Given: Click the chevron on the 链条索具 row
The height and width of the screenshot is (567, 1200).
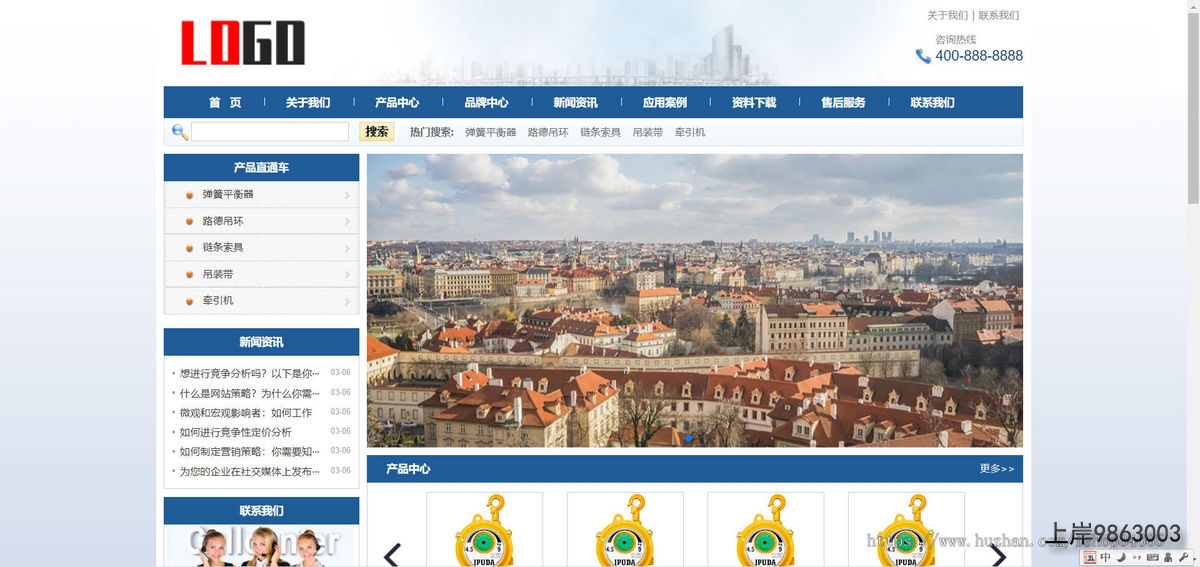Looking at the screenshot, I should [347, 248].
